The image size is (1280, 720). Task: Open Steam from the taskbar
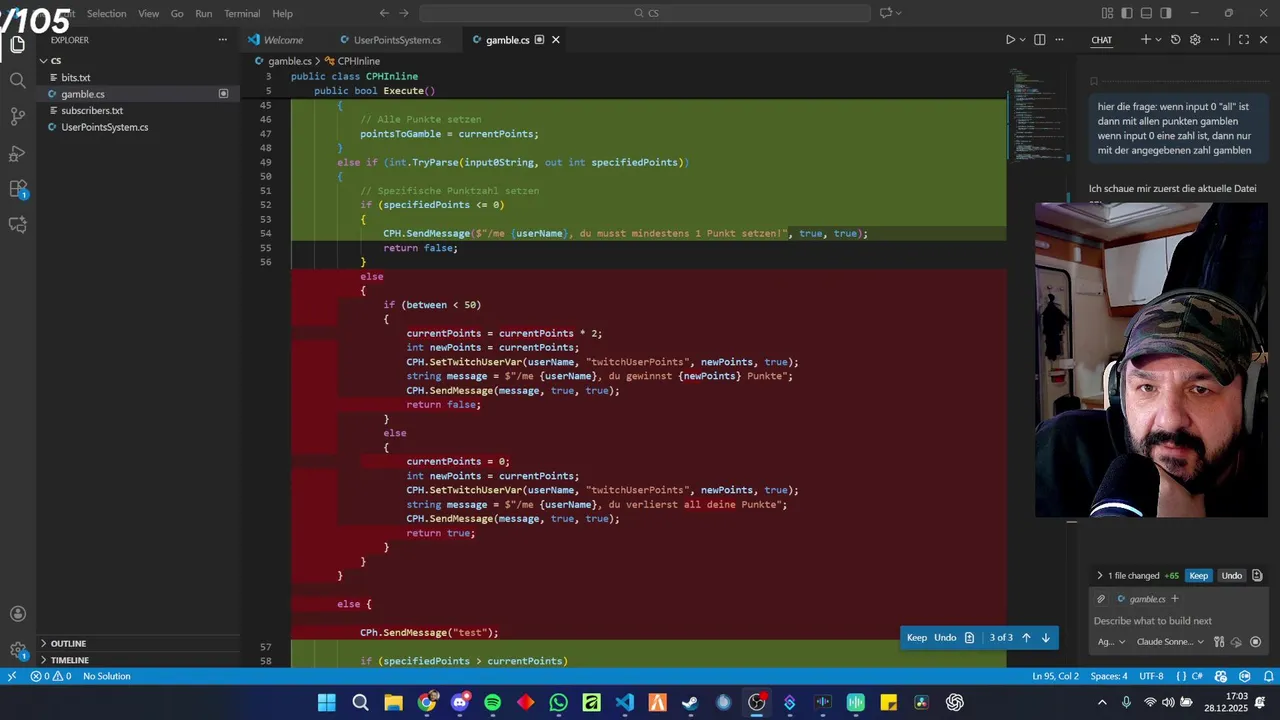[x=690, y=702]
